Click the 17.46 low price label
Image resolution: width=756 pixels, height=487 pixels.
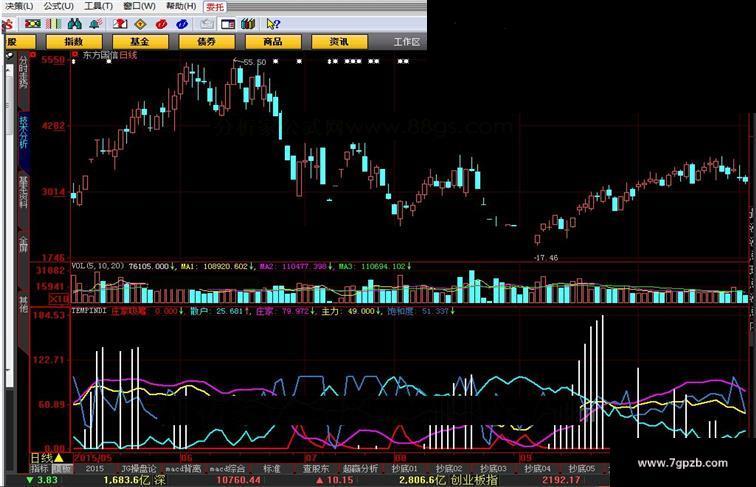(546, 258)
